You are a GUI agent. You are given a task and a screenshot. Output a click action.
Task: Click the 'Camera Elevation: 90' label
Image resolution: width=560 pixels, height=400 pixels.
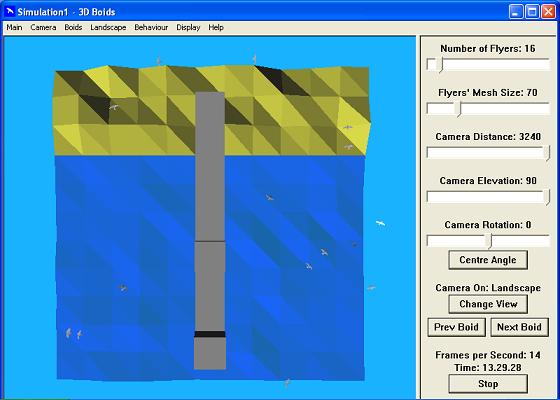(x=488, y=181)
